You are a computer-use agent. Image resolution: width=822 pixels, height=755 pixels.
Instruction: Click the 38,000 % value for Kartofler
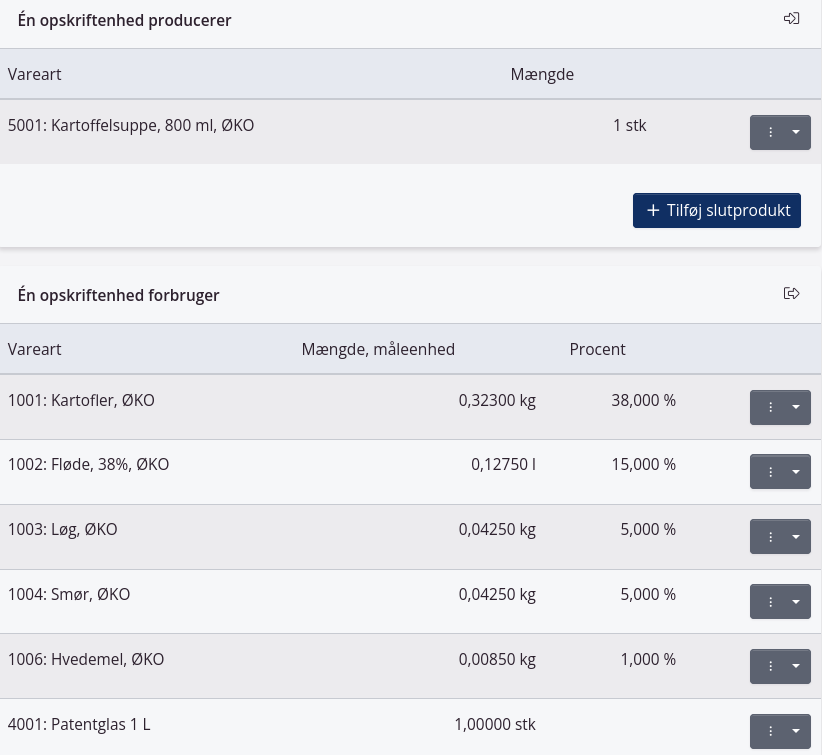[643, 401]
